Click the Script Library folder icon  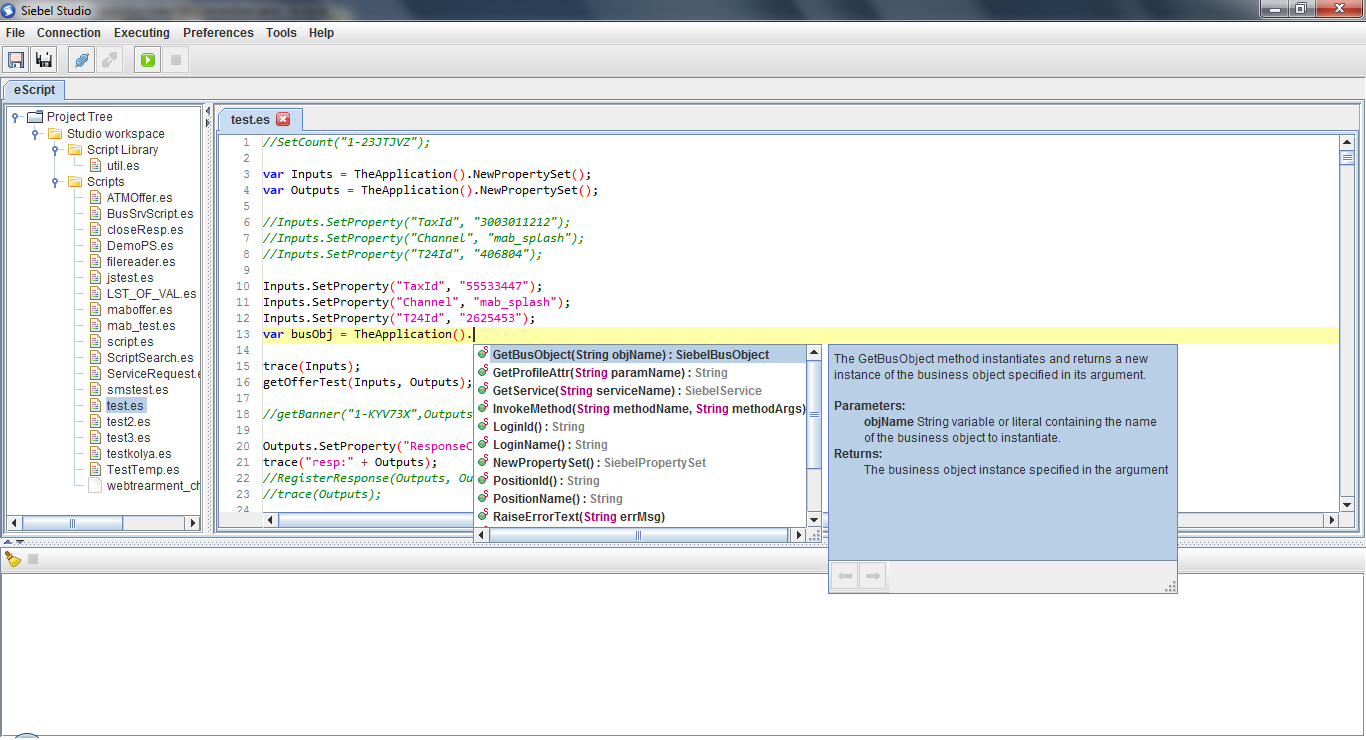click(x=75, y=149)
